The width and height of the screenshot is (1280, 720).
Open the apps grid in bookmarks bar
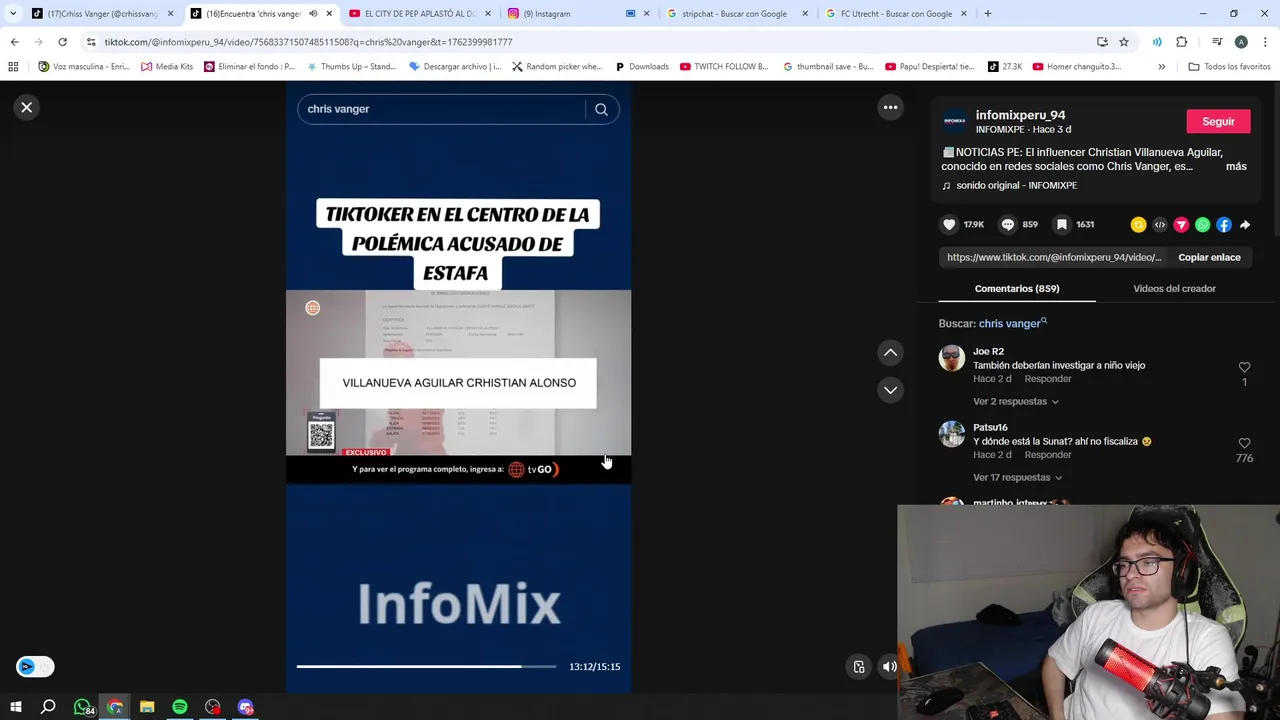tap(13, 67)
